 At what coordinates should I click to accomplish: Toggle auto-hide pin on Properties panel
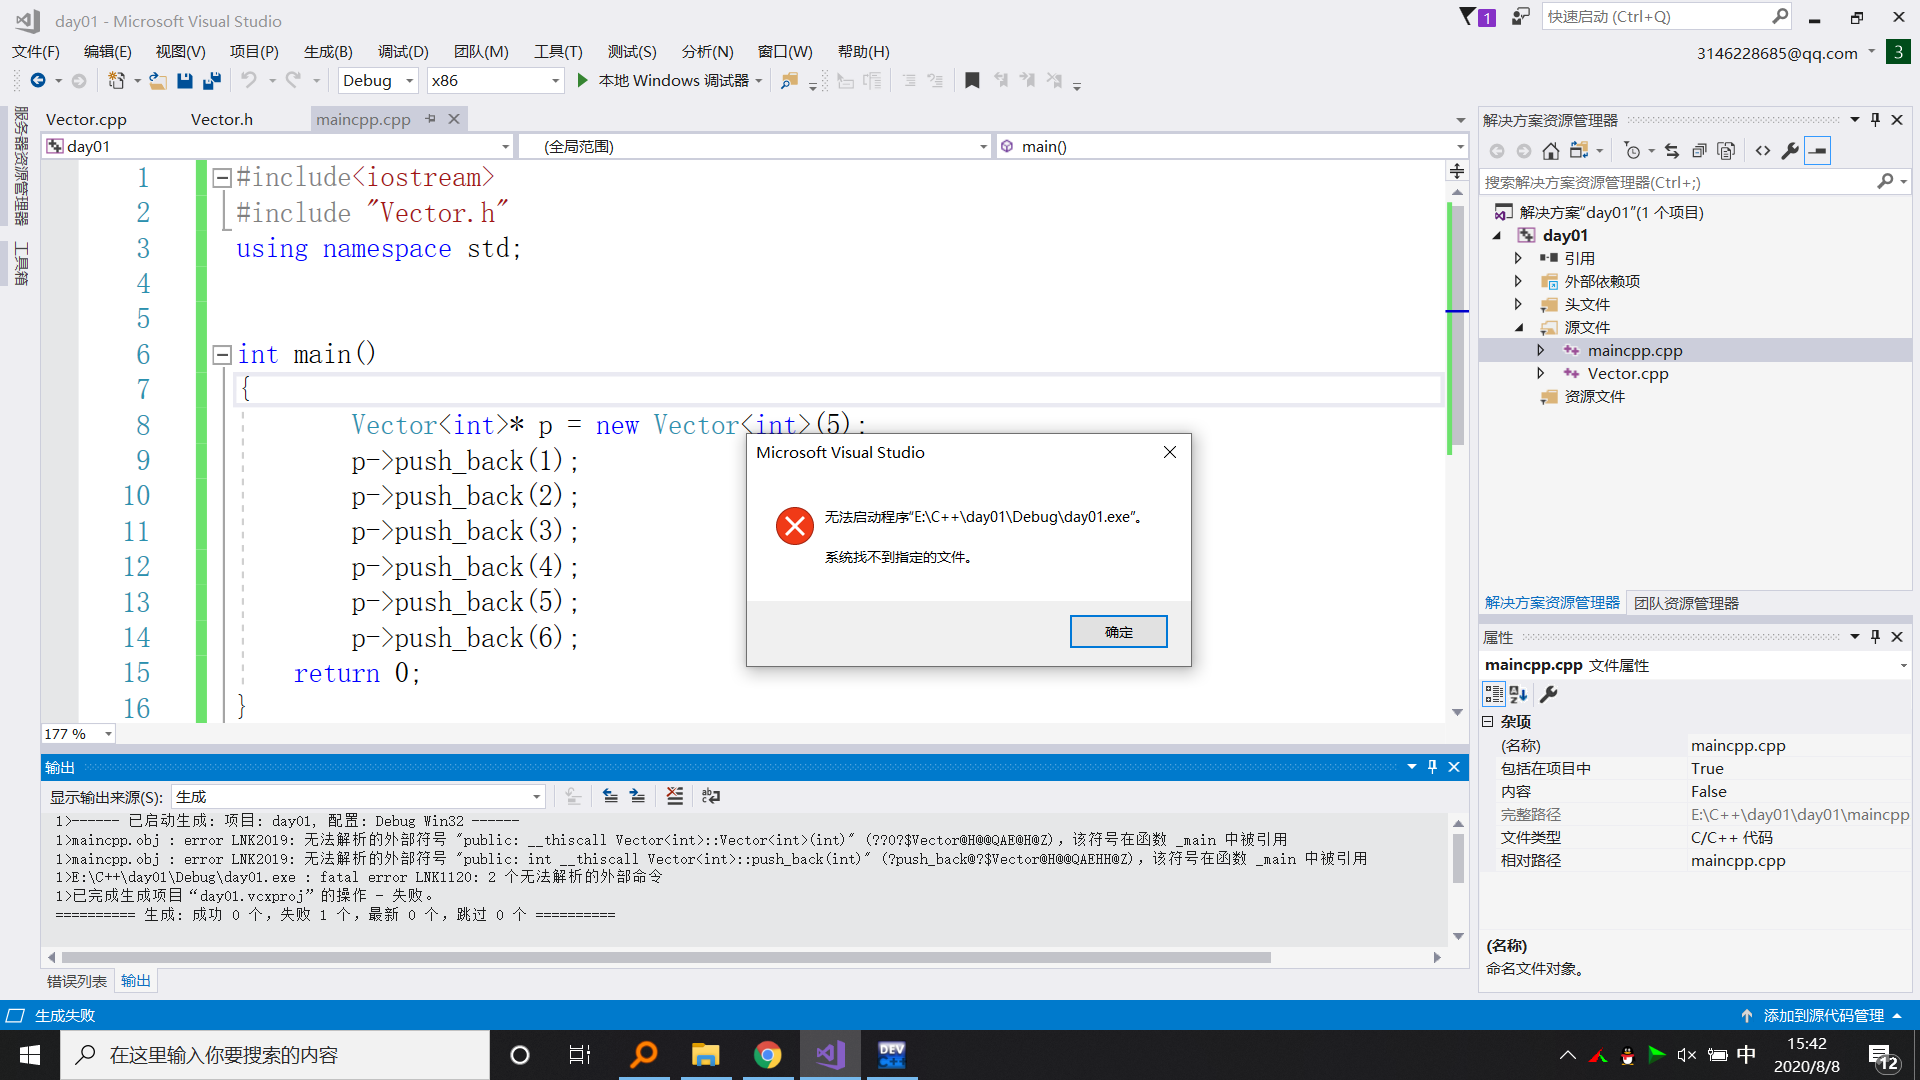pos(1875,637)
